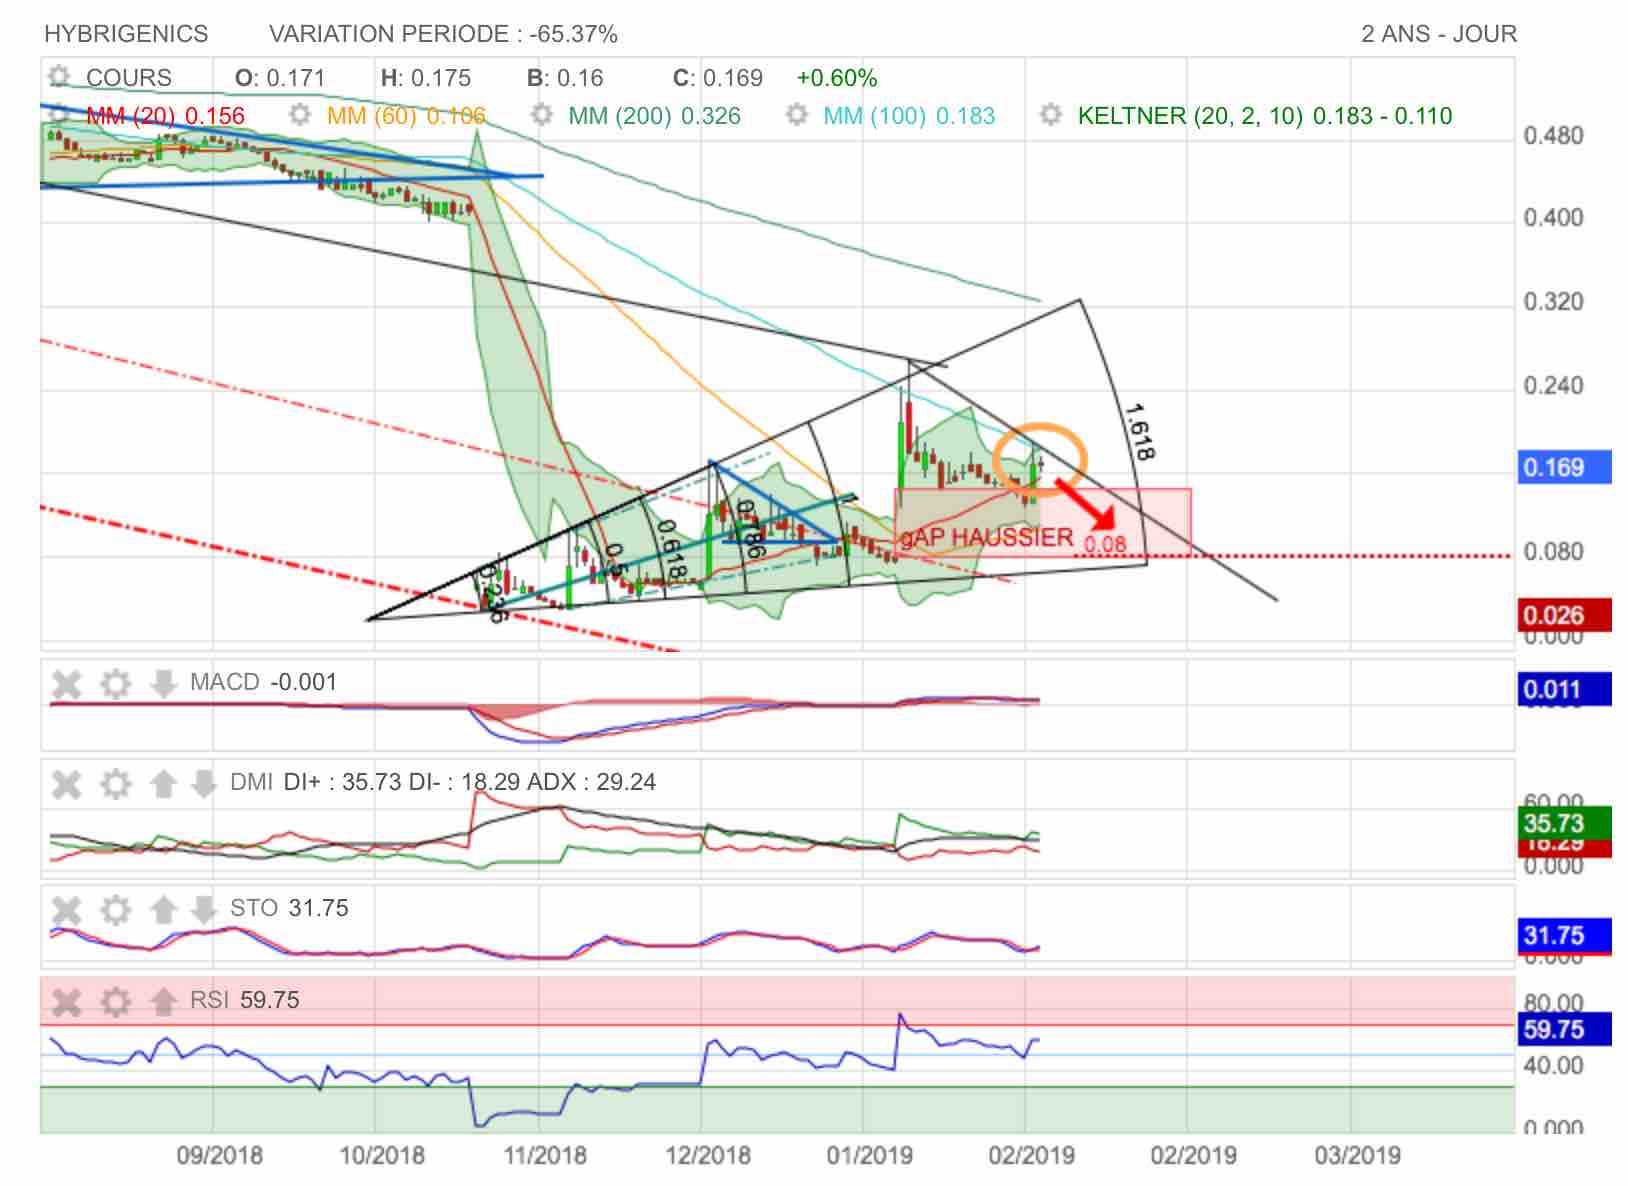Click the +0.60% change value
Viewport: 1628px width, 1186px height.
(x=837, y=78)
